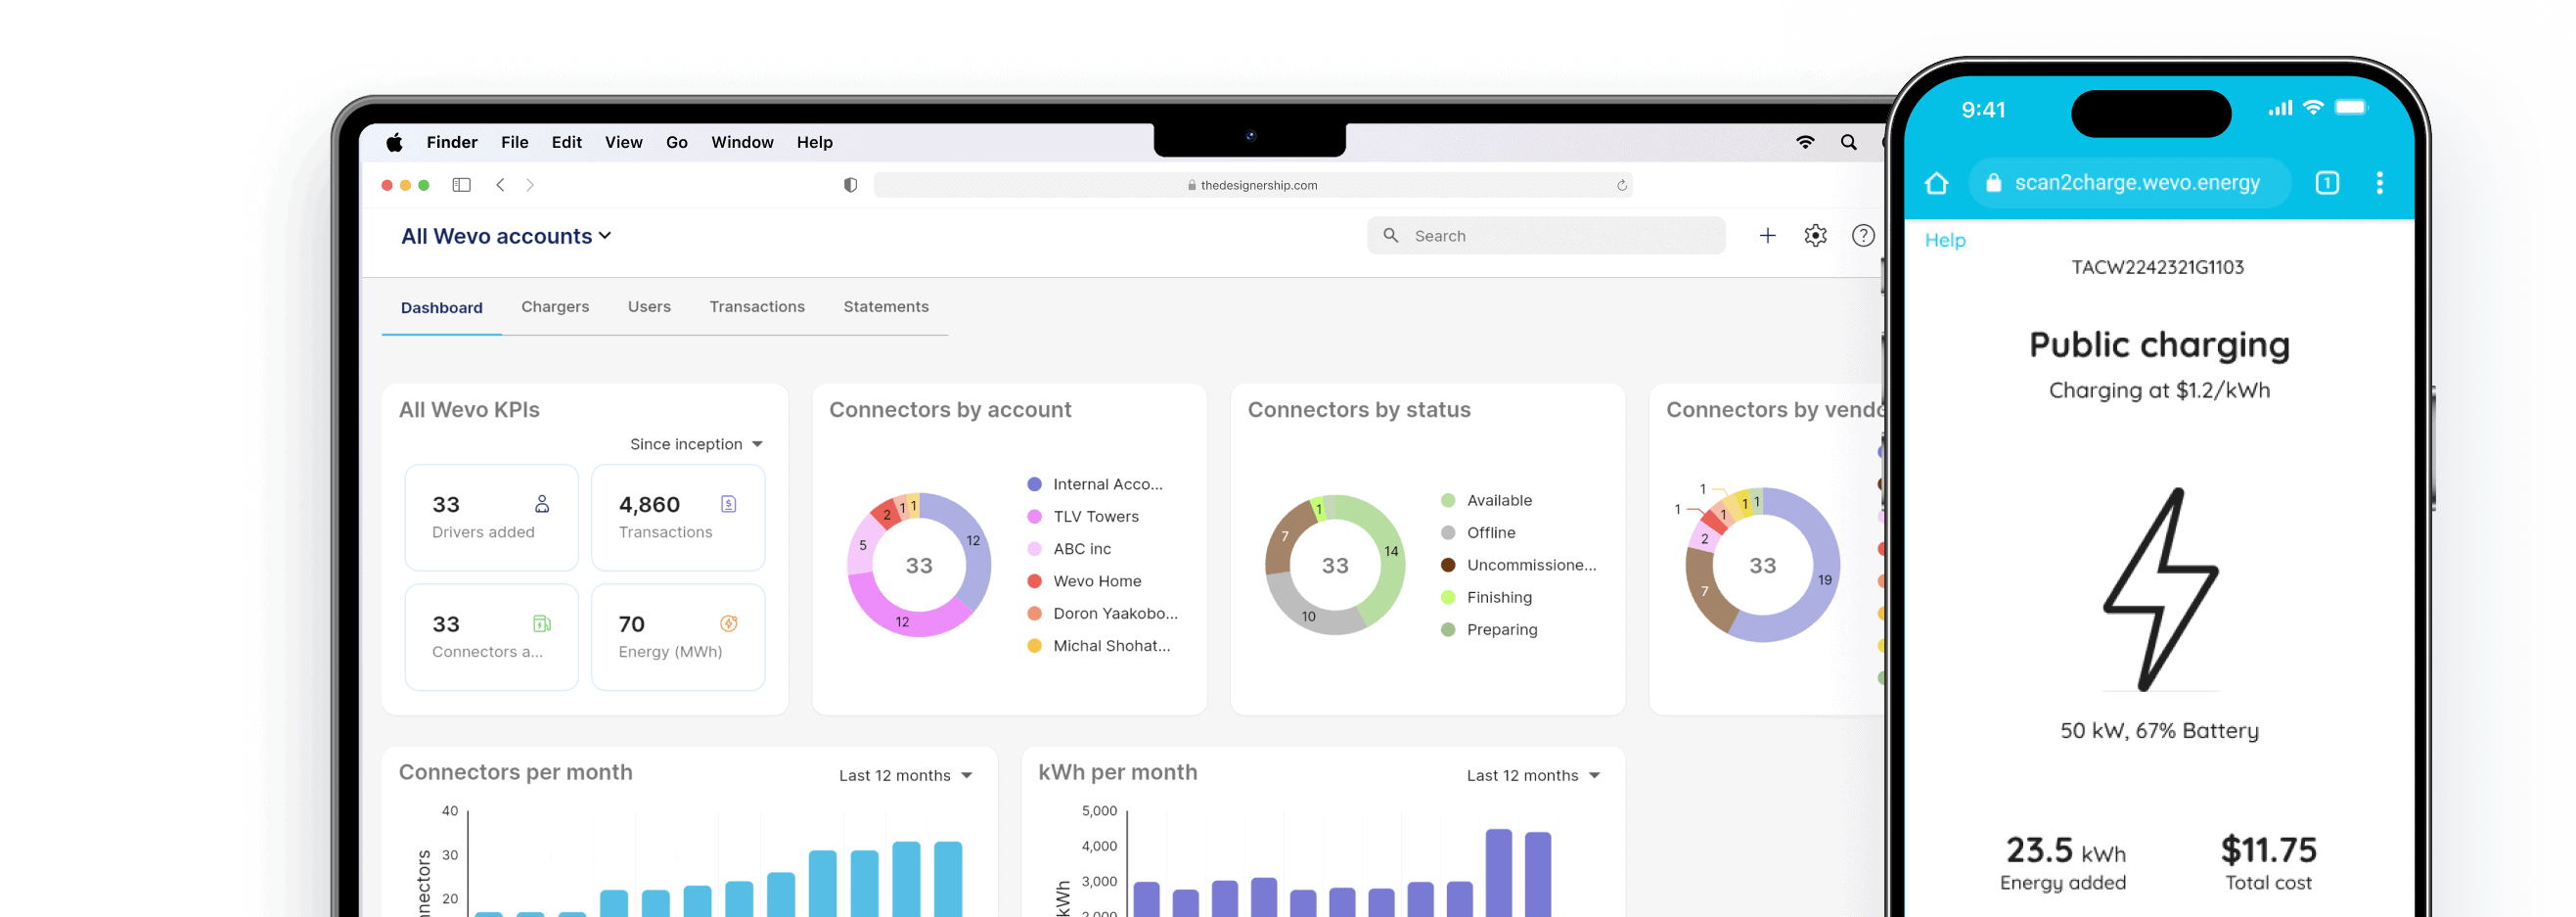This screenshot has height=917, width=2576.
Task: Go forward in the browser
Action: point(530,185)
